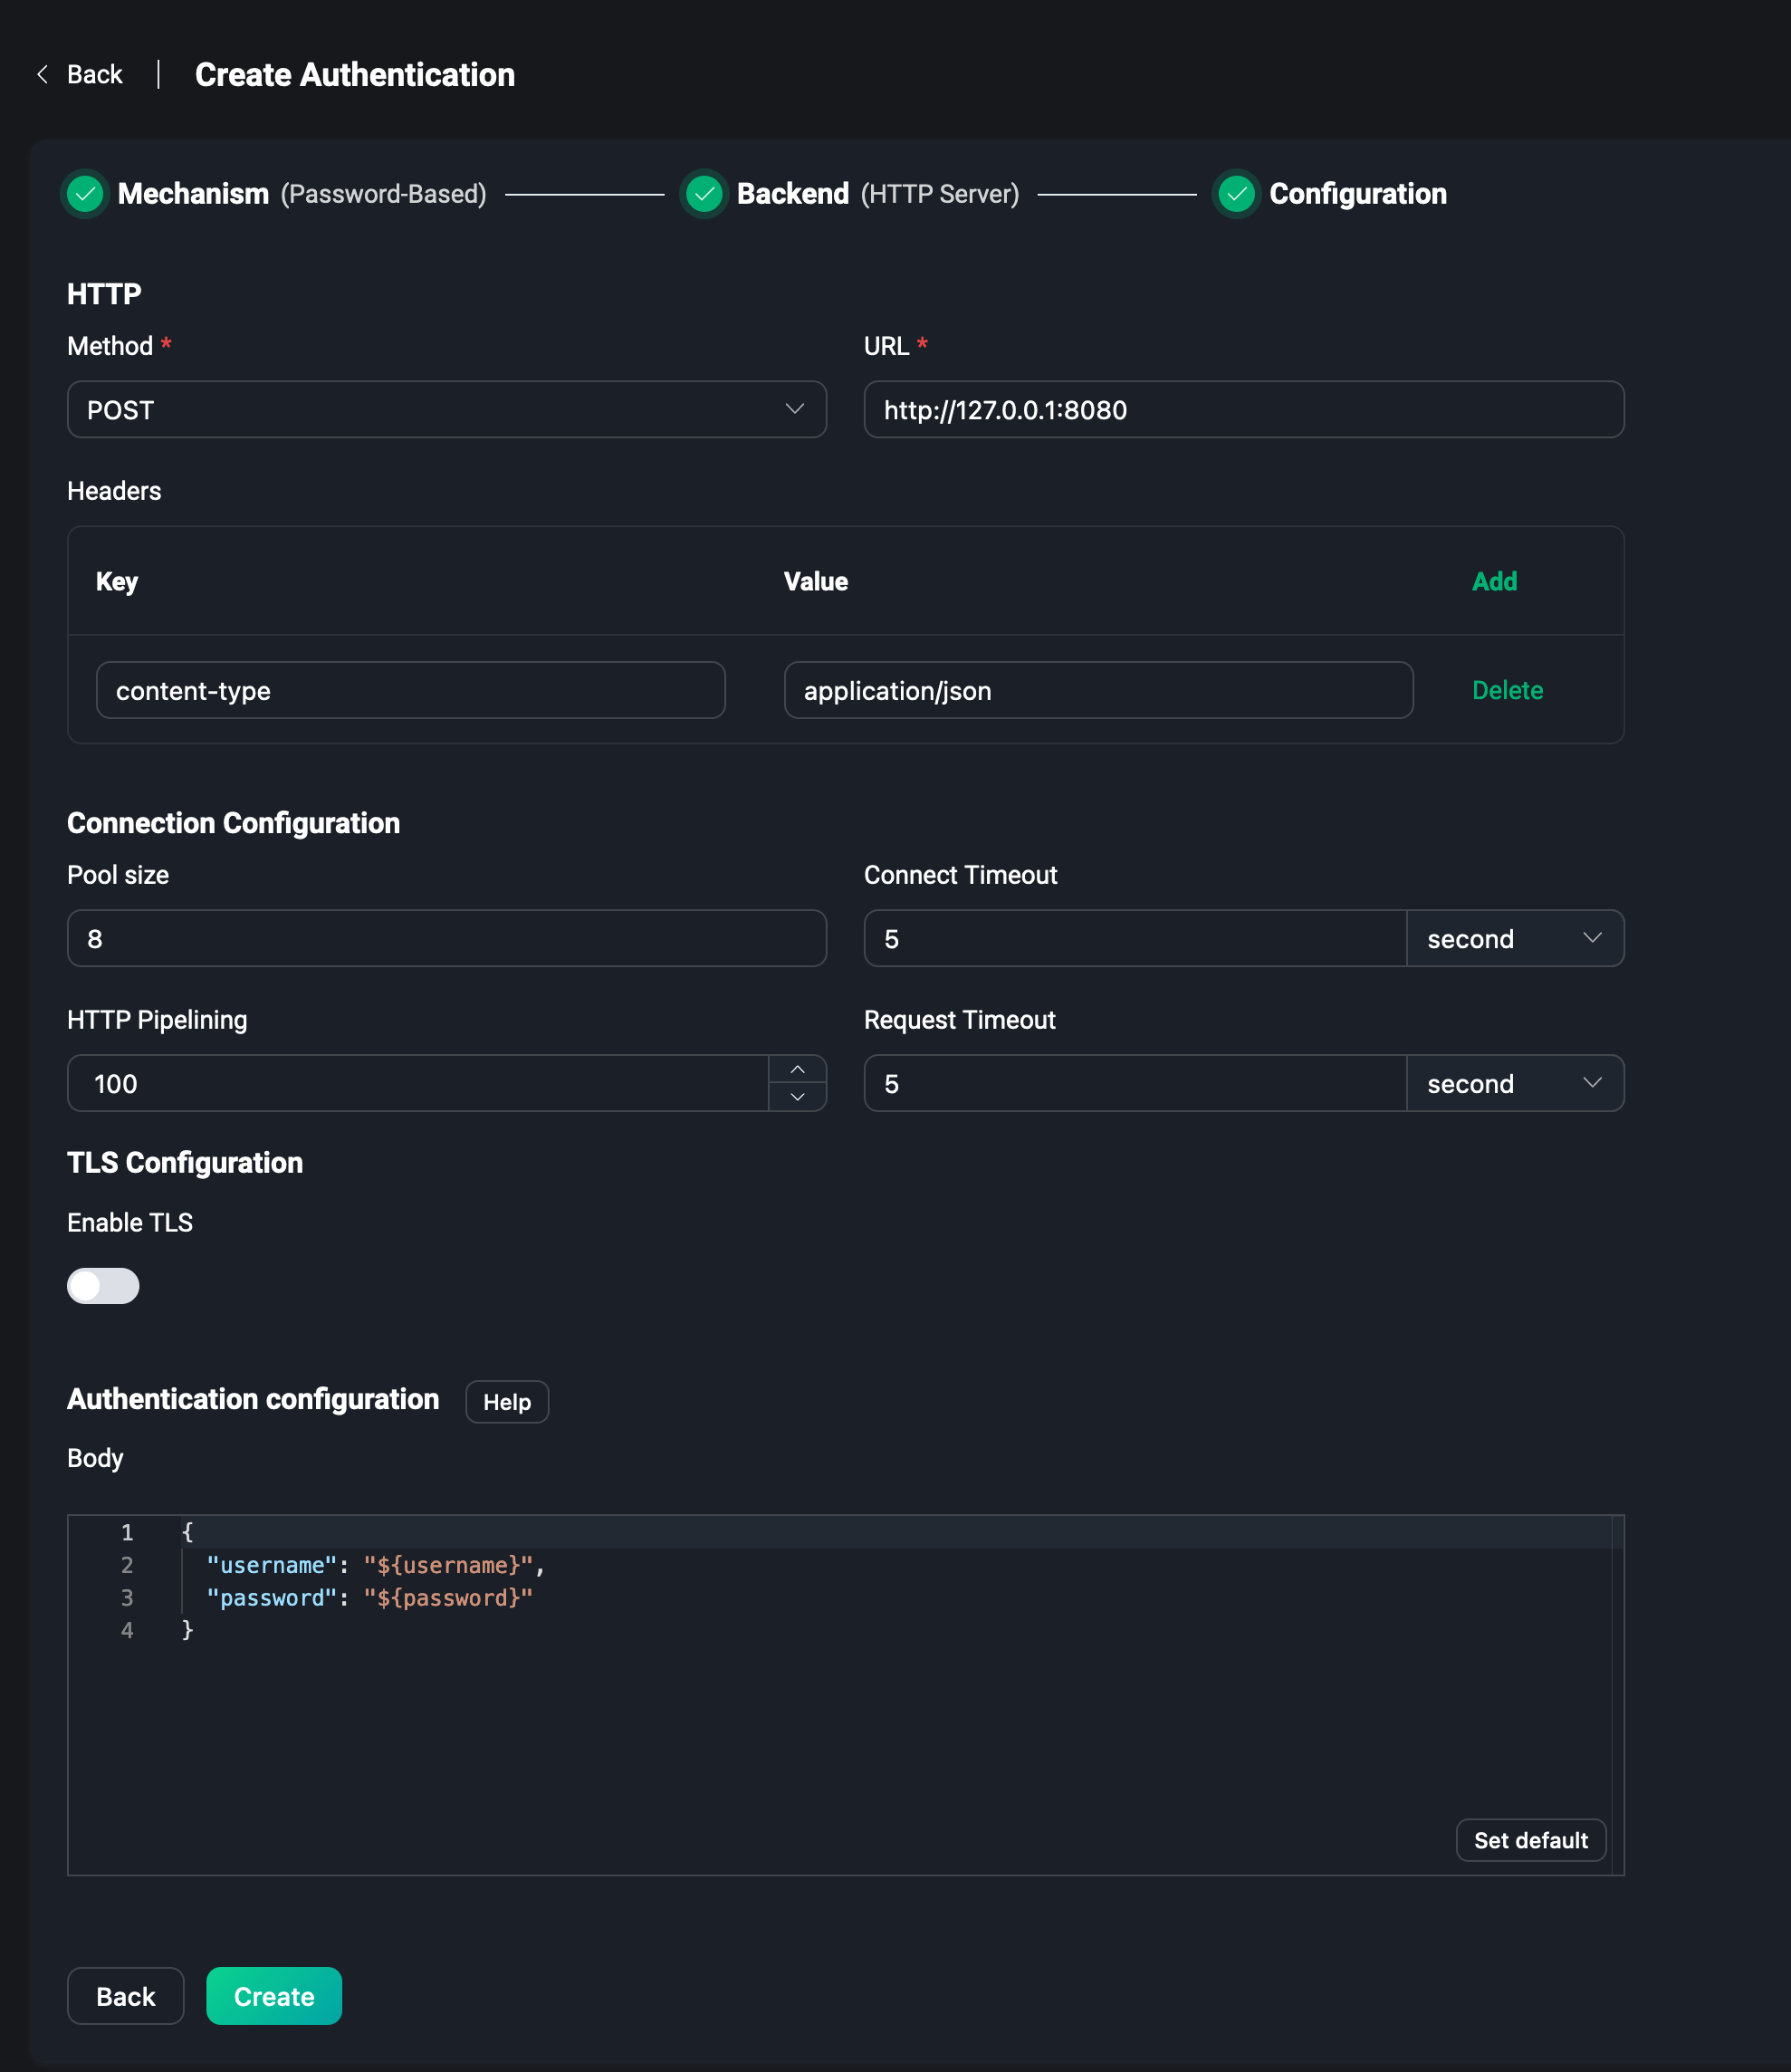Click the Pool size input field
This screenshot has width=1791, height=2072.
[x=446, y=938]
